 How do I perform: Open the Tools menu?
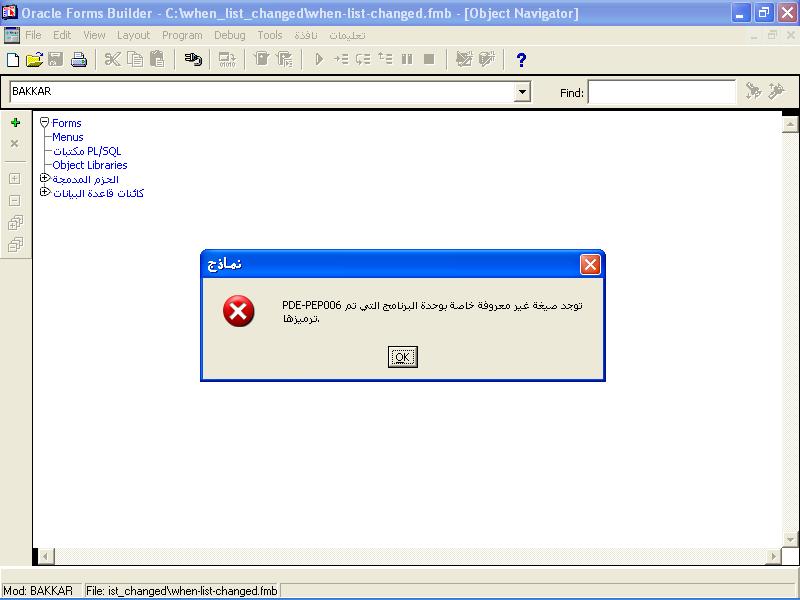click(270, 35)
